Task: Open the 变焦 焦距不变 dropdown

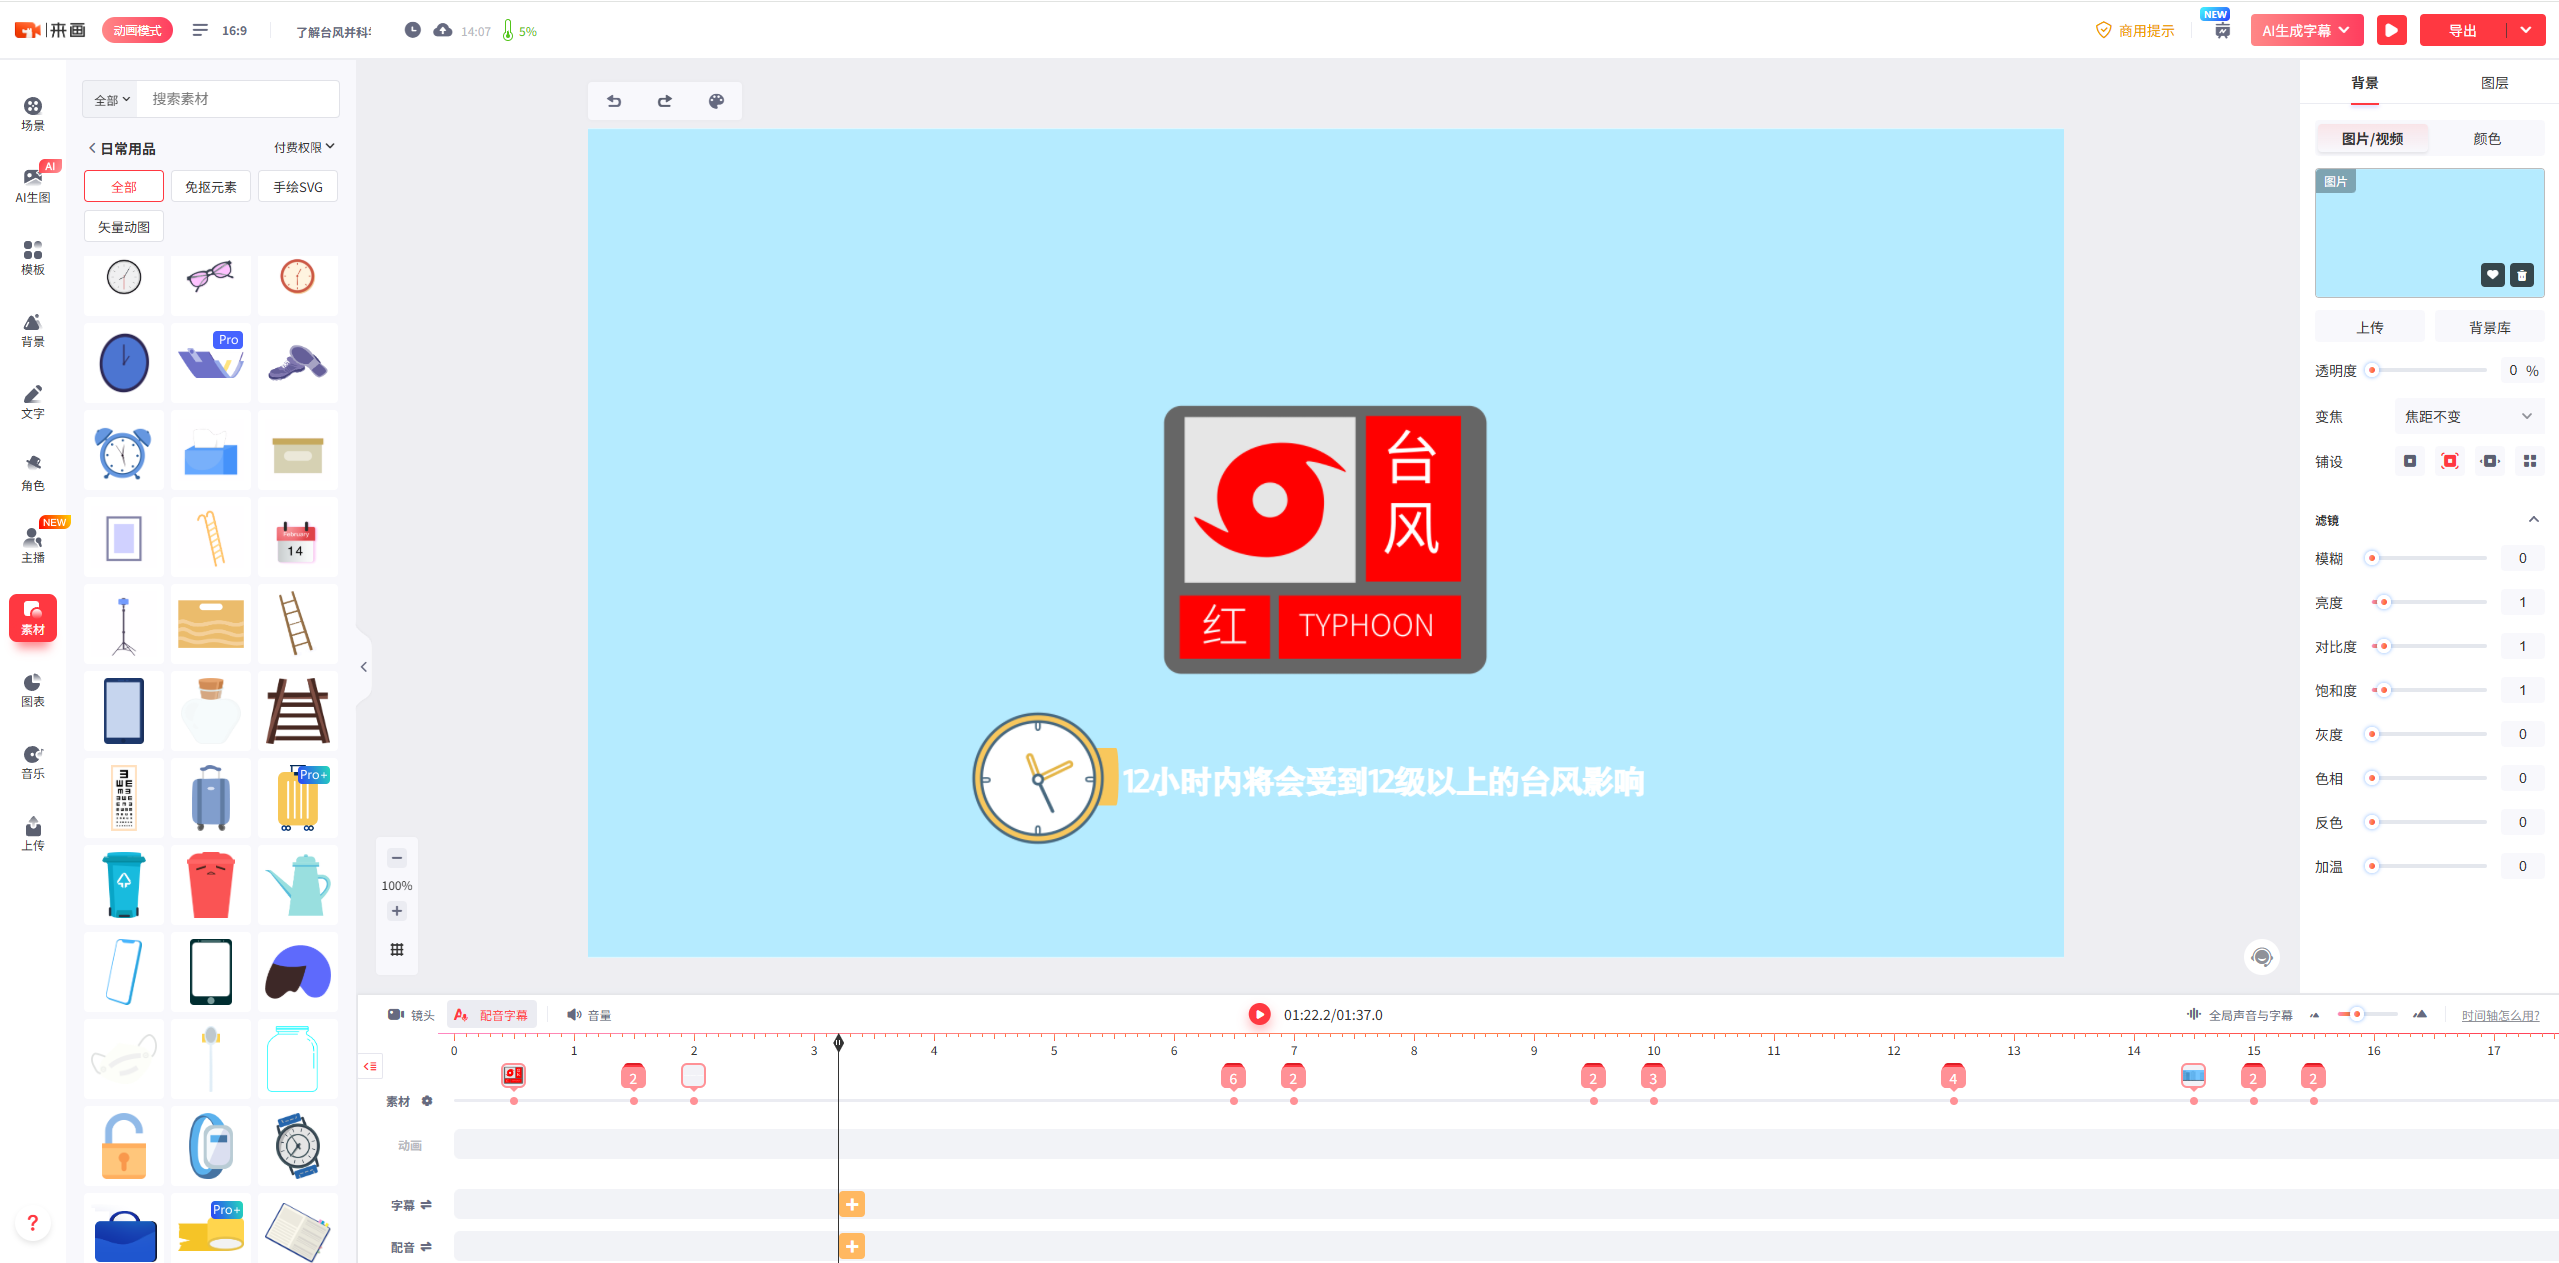Action: pos(2469,416)
